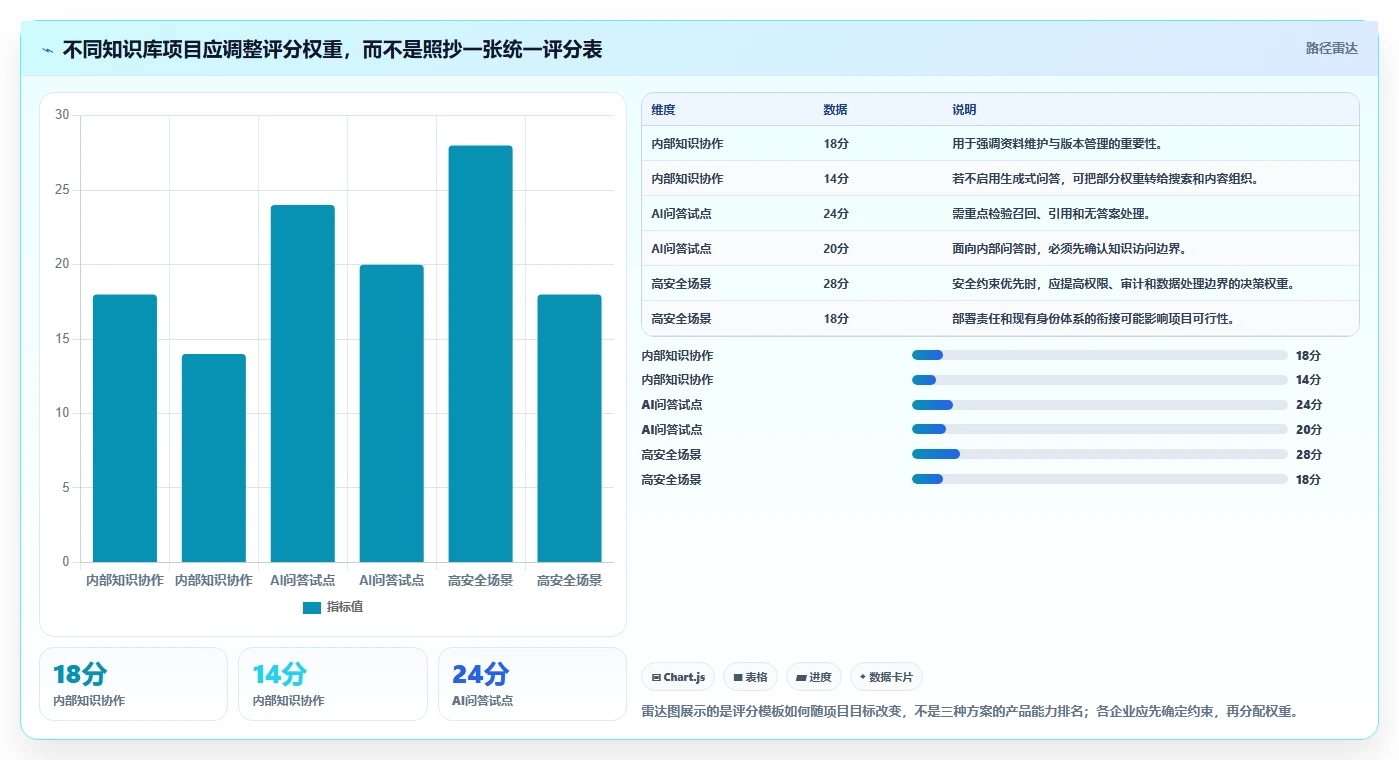Select the row 面向内部问答时，必须先确认知识访问边界

click(1000, 249)
